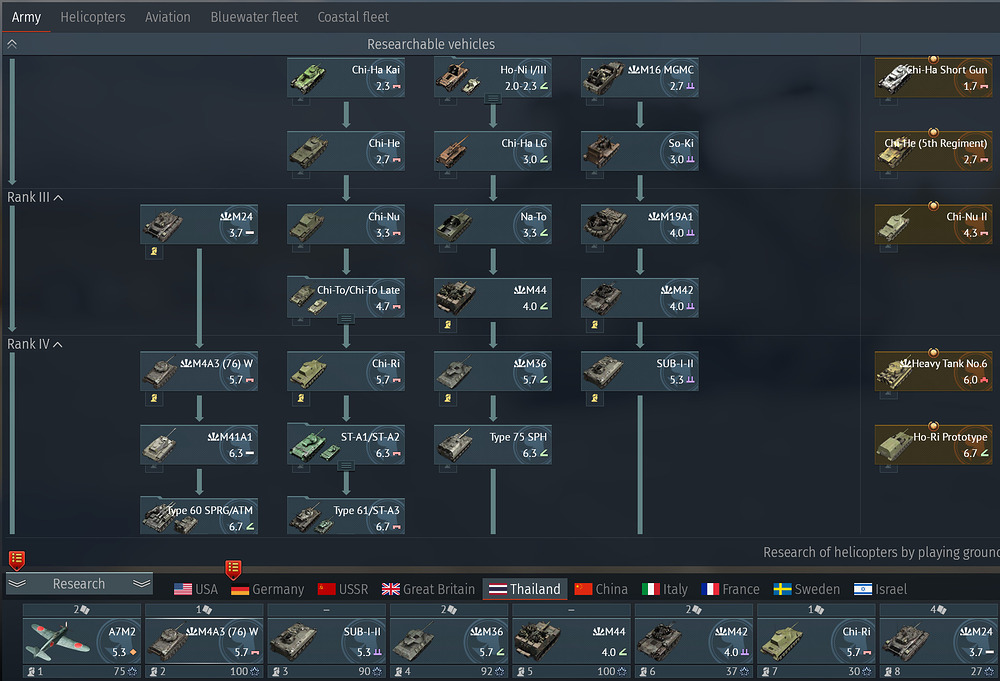The width and height of the screenshot is (1000, 681).
Task: Choose the Sweden flag in nation bar
Action: [x=783, y=589]
